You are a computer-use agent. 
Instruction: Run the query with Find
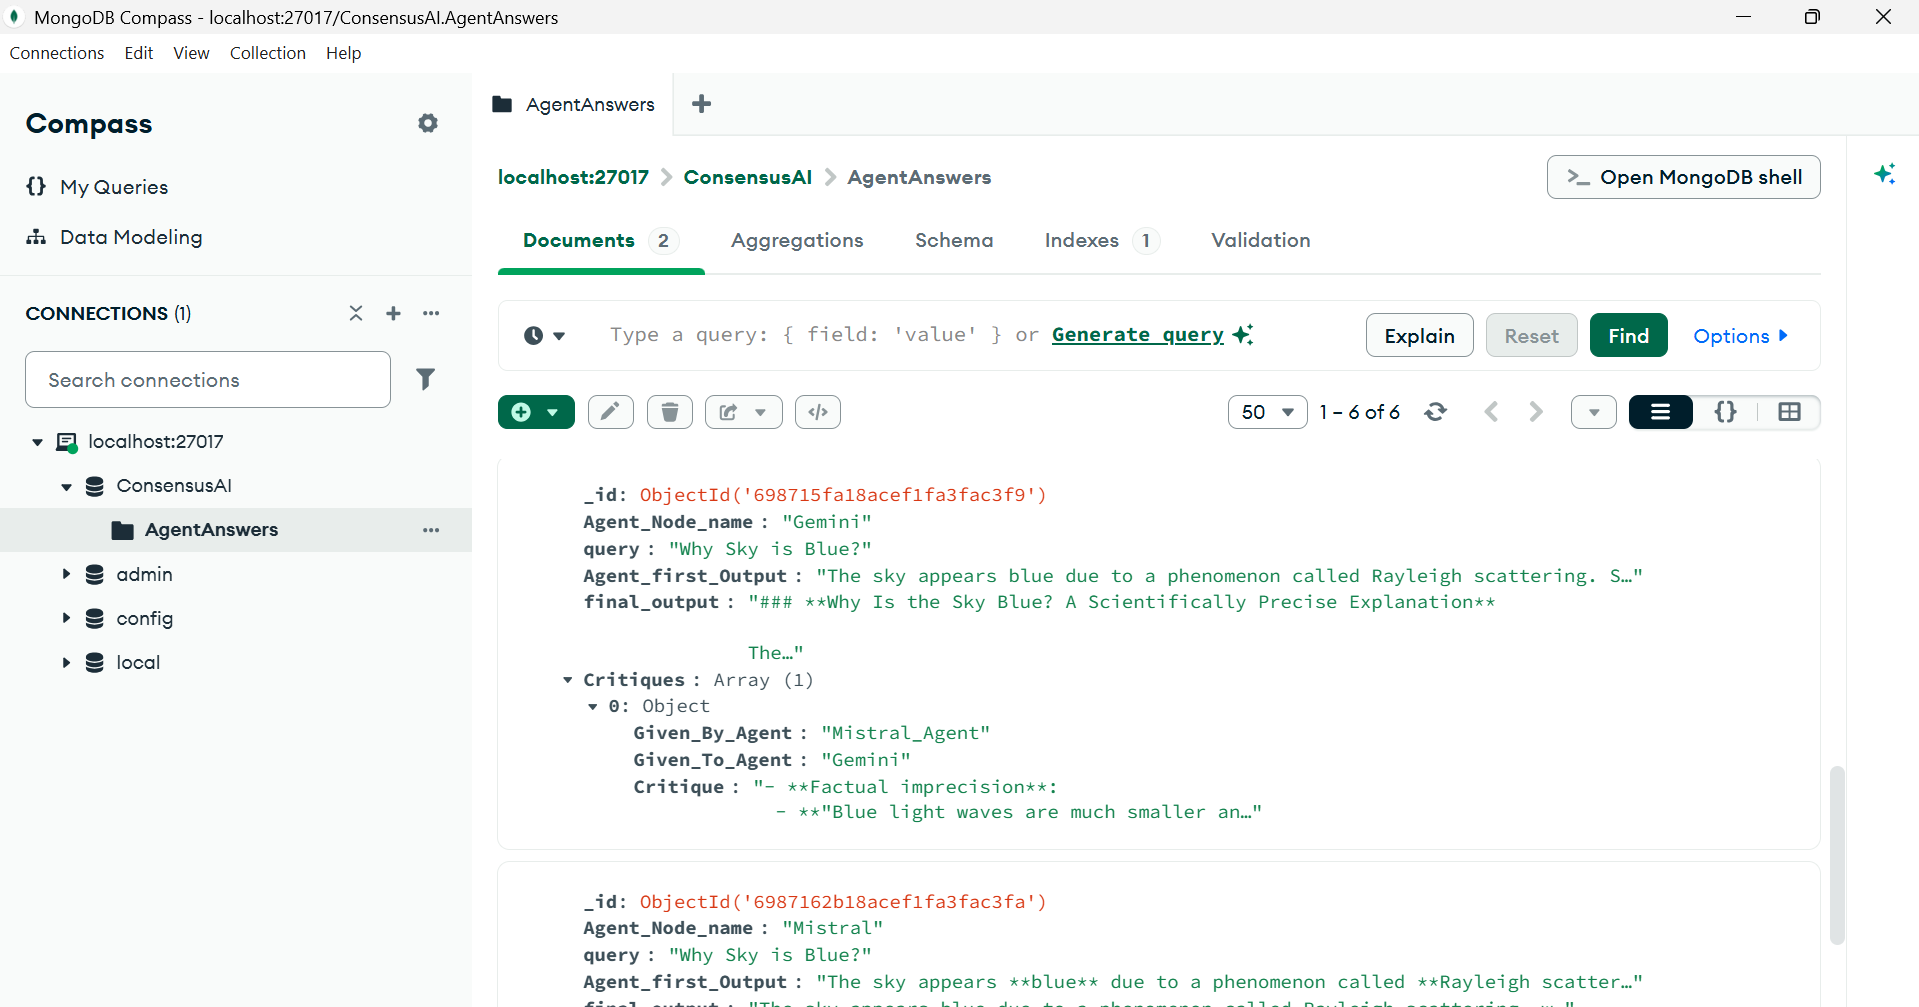(x=1628, y=336)
